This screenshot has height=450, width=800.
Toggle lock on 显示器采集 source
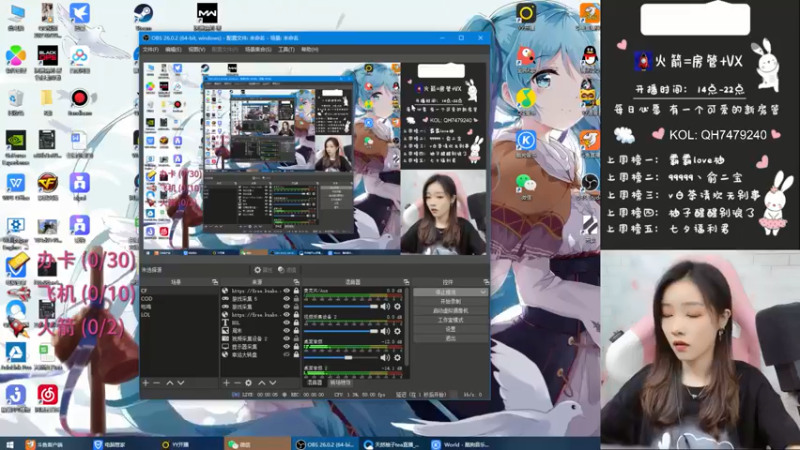tap(296, 346)
